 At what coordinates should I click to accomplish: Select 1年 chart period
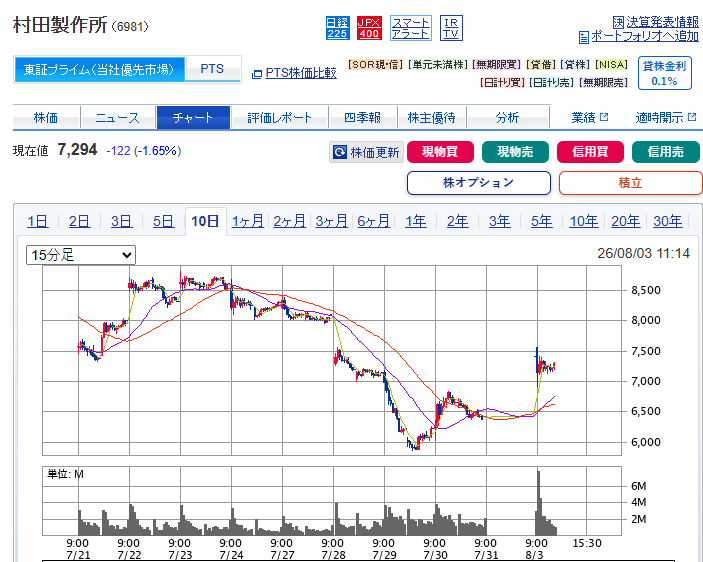click(x=416, y=221)
